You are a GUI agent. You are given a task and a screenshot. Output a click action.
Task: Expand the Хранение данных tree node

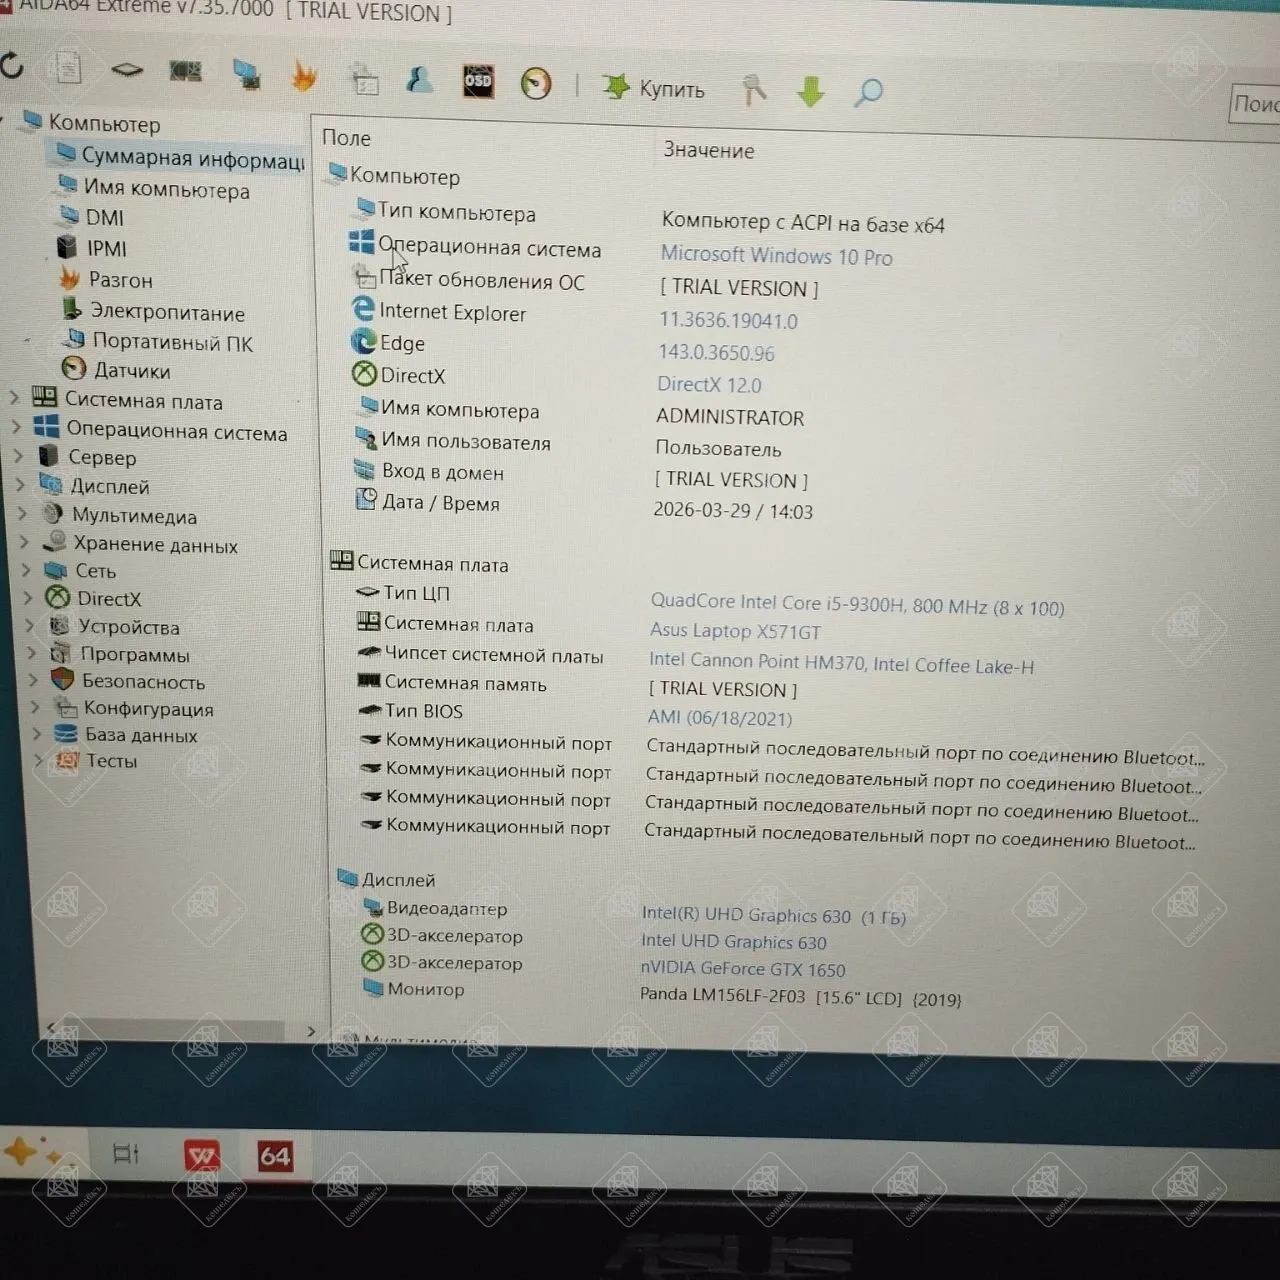[25, 543]
